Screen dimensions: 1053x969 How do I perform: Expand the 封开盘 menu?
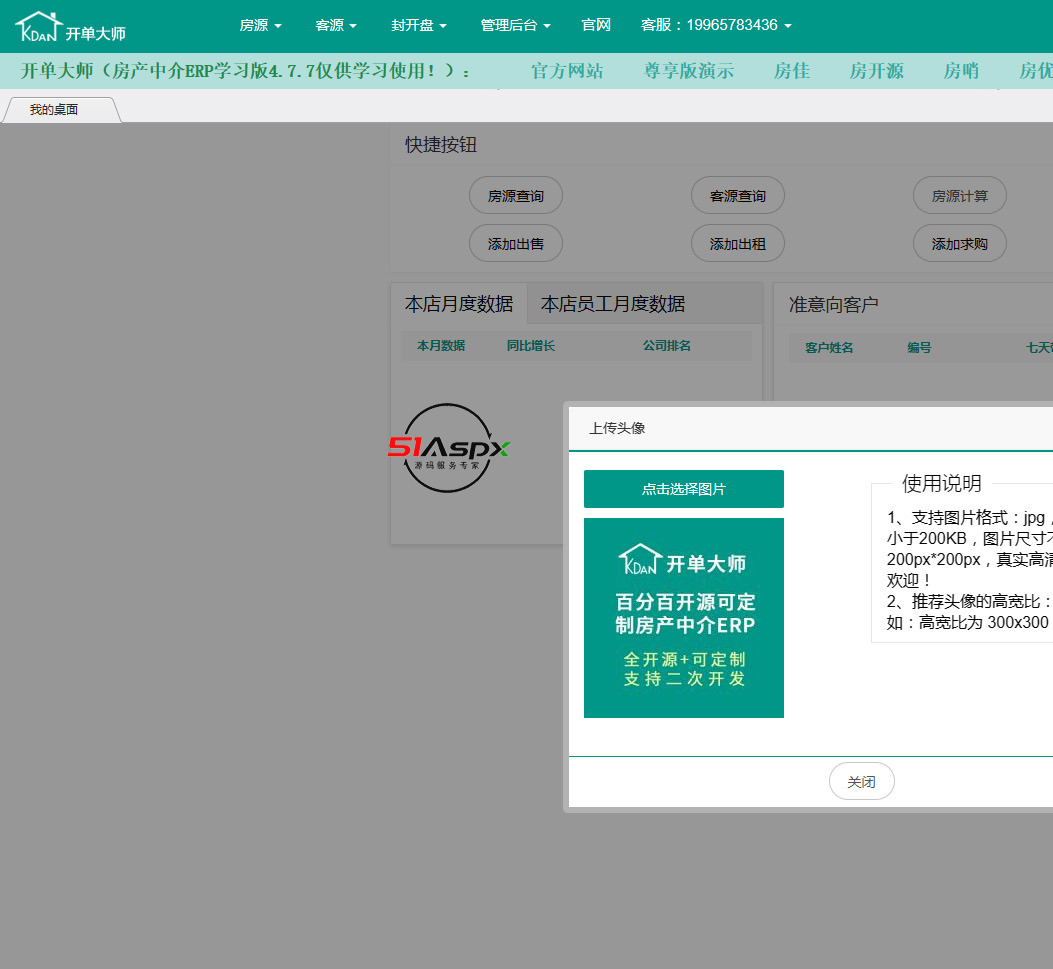click(418, 25)
